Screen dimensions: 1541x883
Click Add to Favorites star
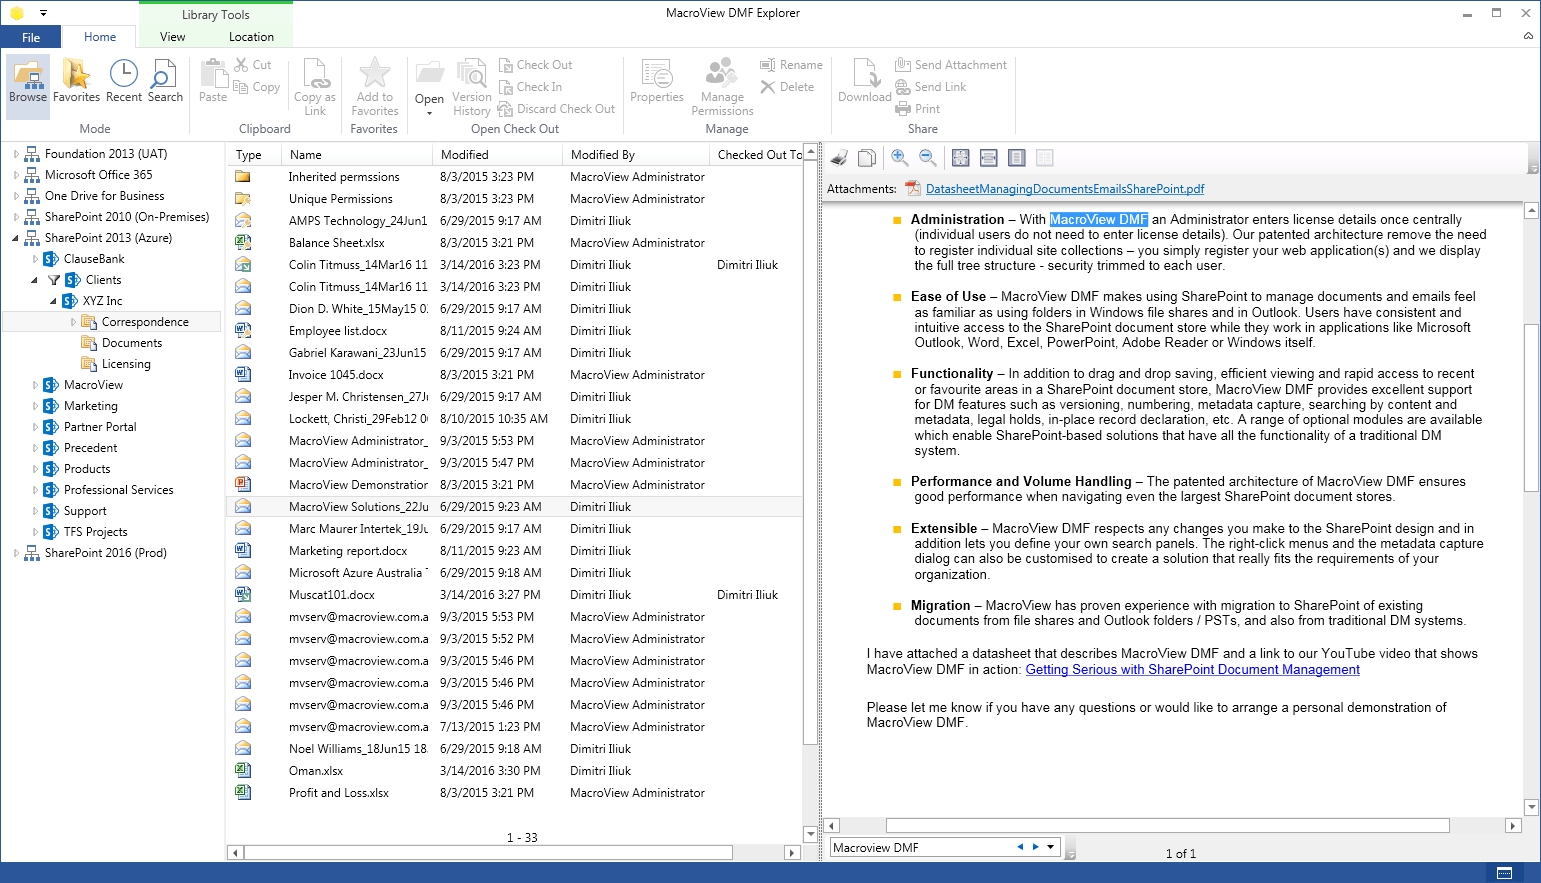click(x=374, y=87)
